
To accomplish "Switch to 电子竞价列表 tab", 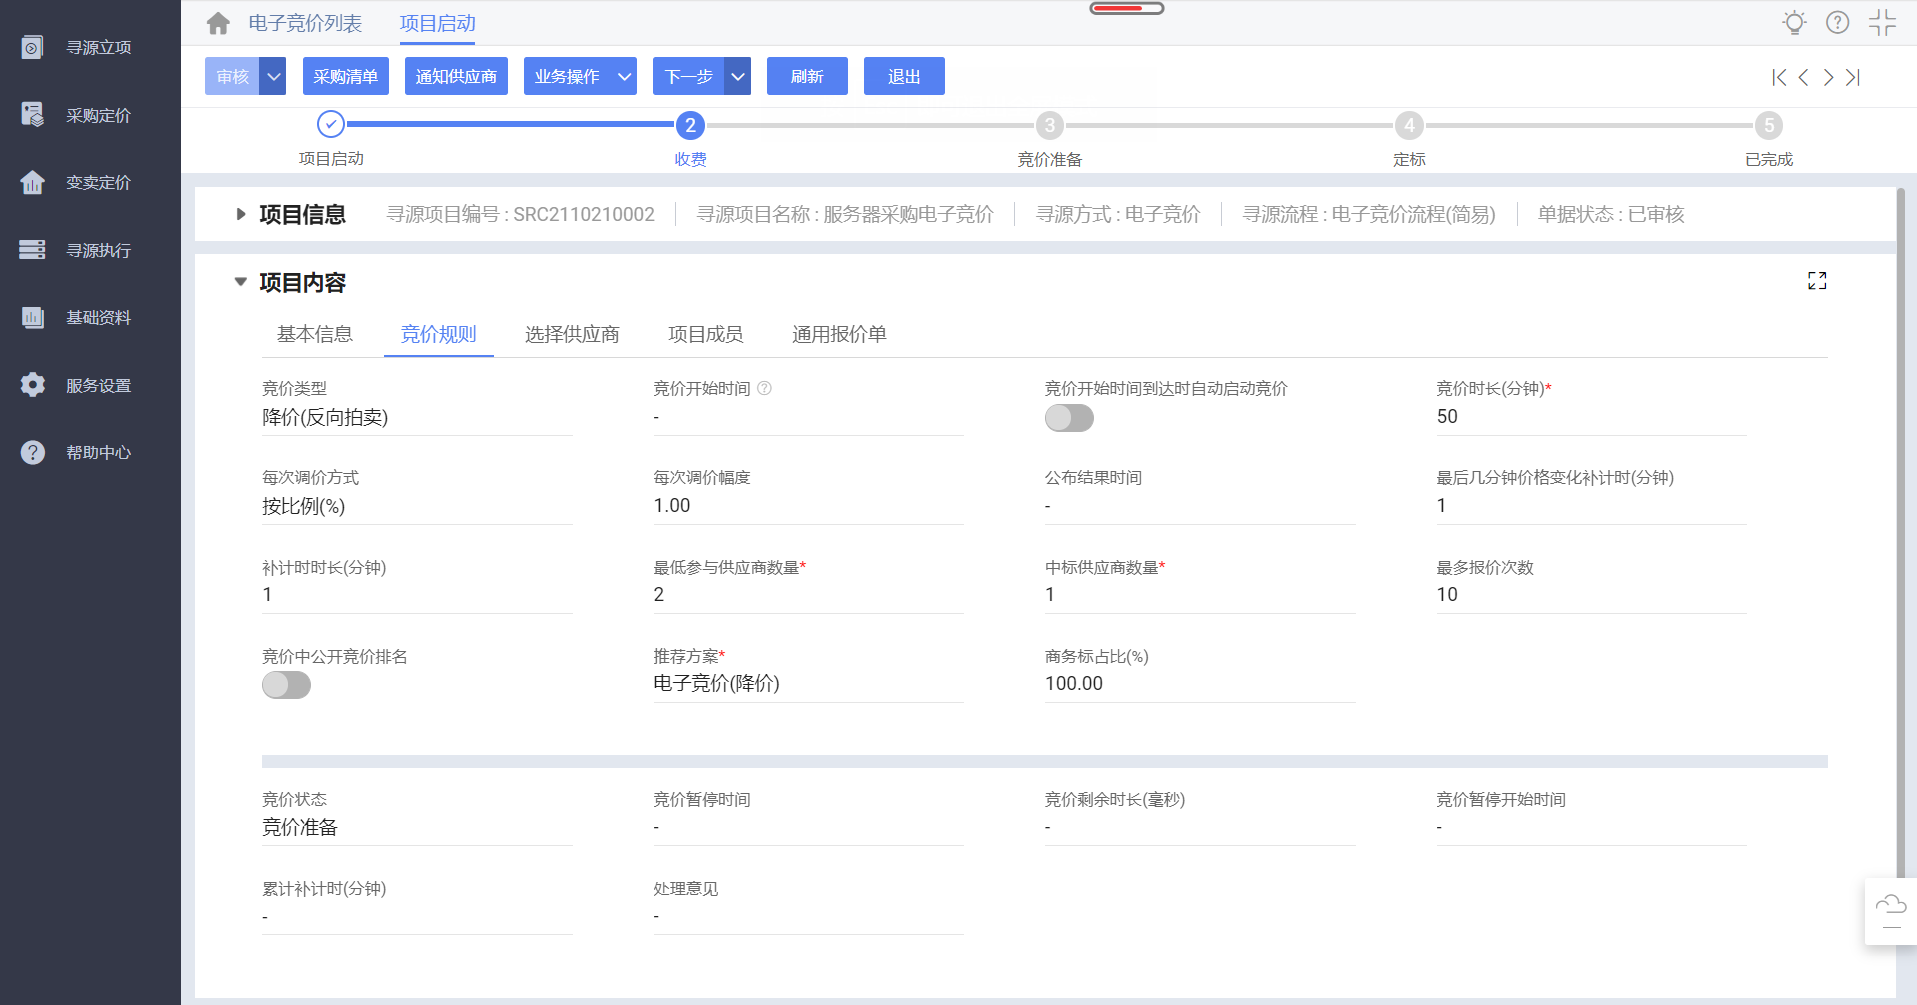I will [305, 23].
